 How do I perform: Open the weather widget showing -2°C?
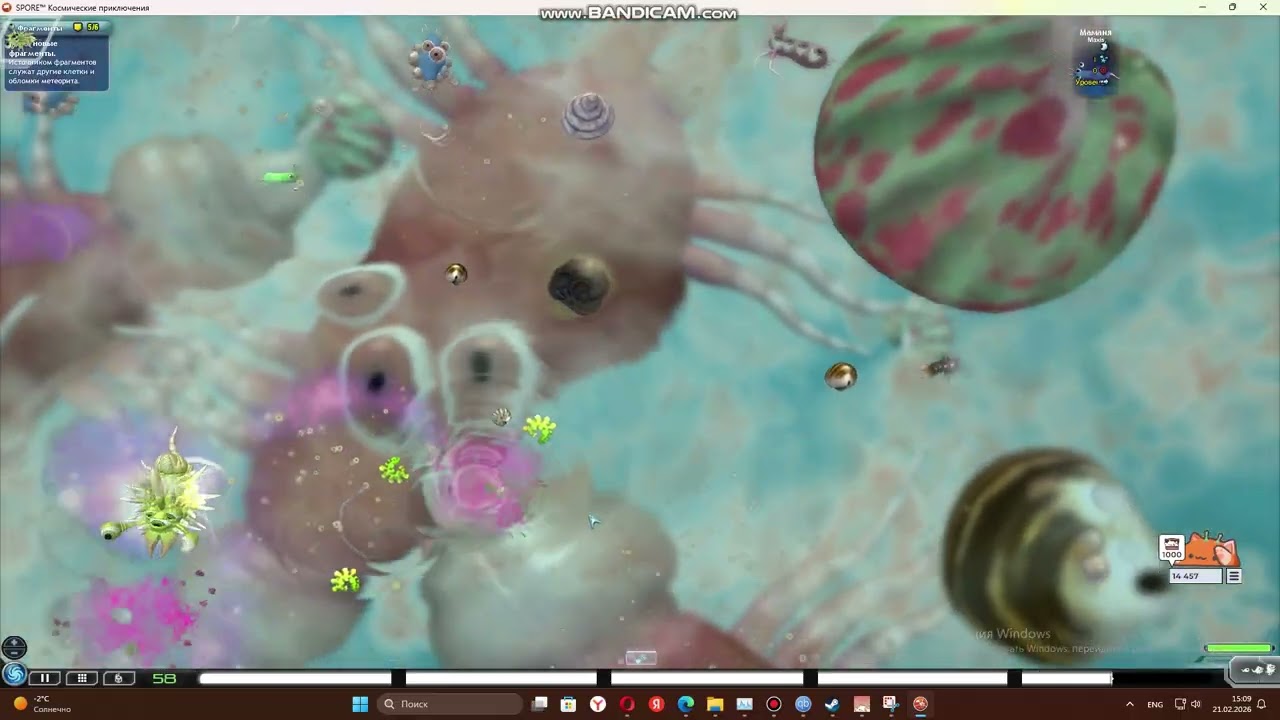pyautogui.click(x=40, y=704)
